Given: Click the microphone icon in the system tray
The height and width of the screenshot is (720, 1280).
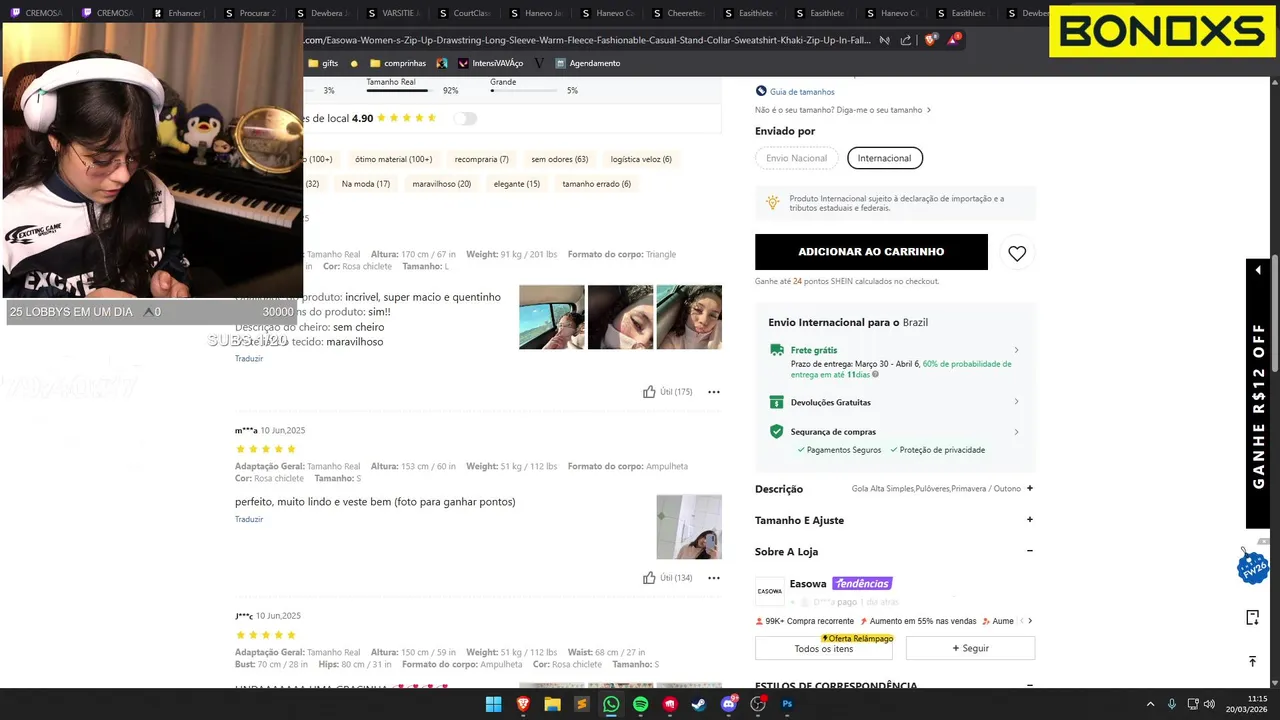Looking at the screenshot, I should [x=1172, y=704].
